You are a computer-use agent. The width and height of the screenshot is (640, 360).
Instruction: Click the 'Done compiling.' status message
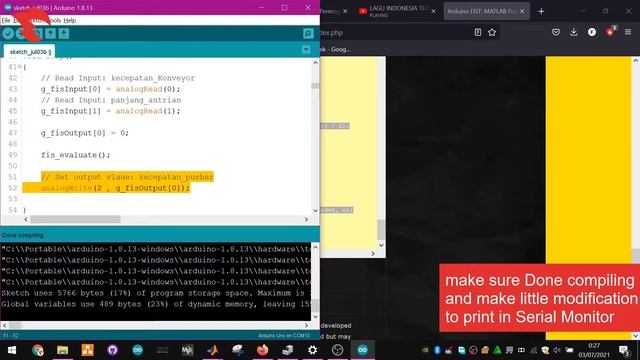coord(23,236)
